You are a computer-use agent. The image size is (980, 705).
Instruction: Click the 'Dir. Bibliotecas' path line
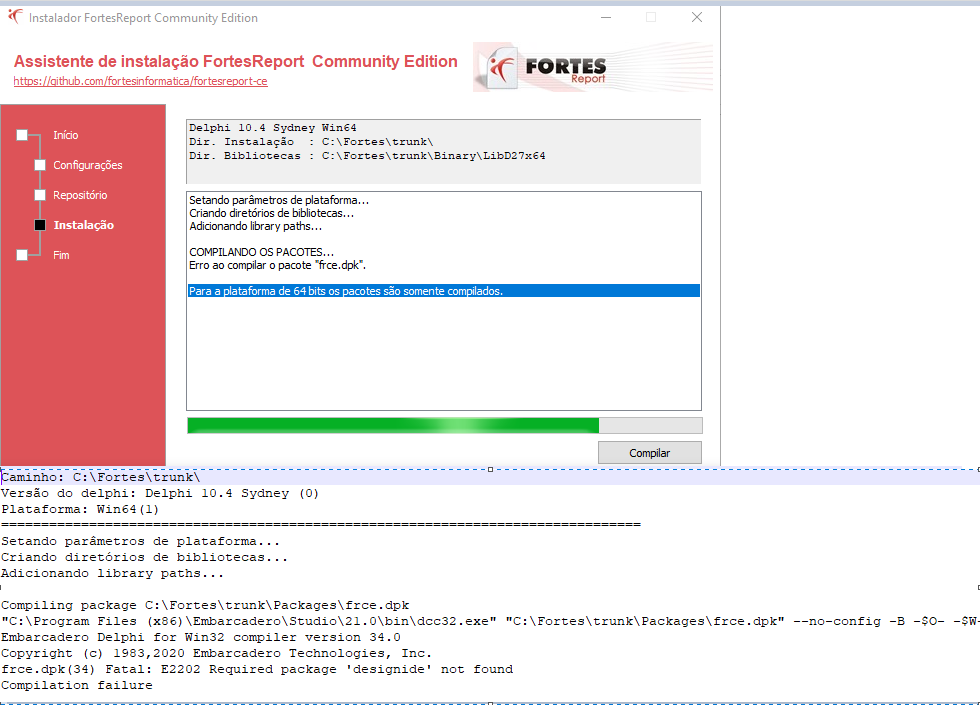(368, 156)
